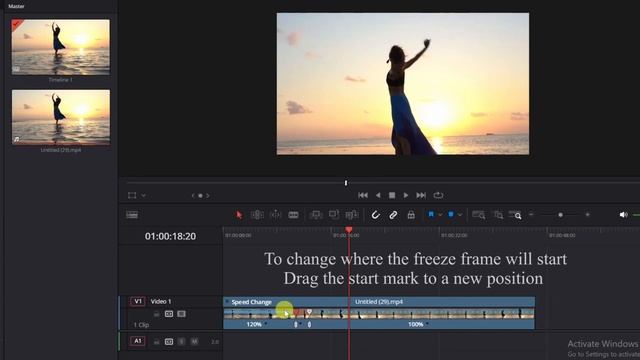Activate the Trim Edit Mode tool
The height and width of the screenshot is (360, 640).
(257, 215)
